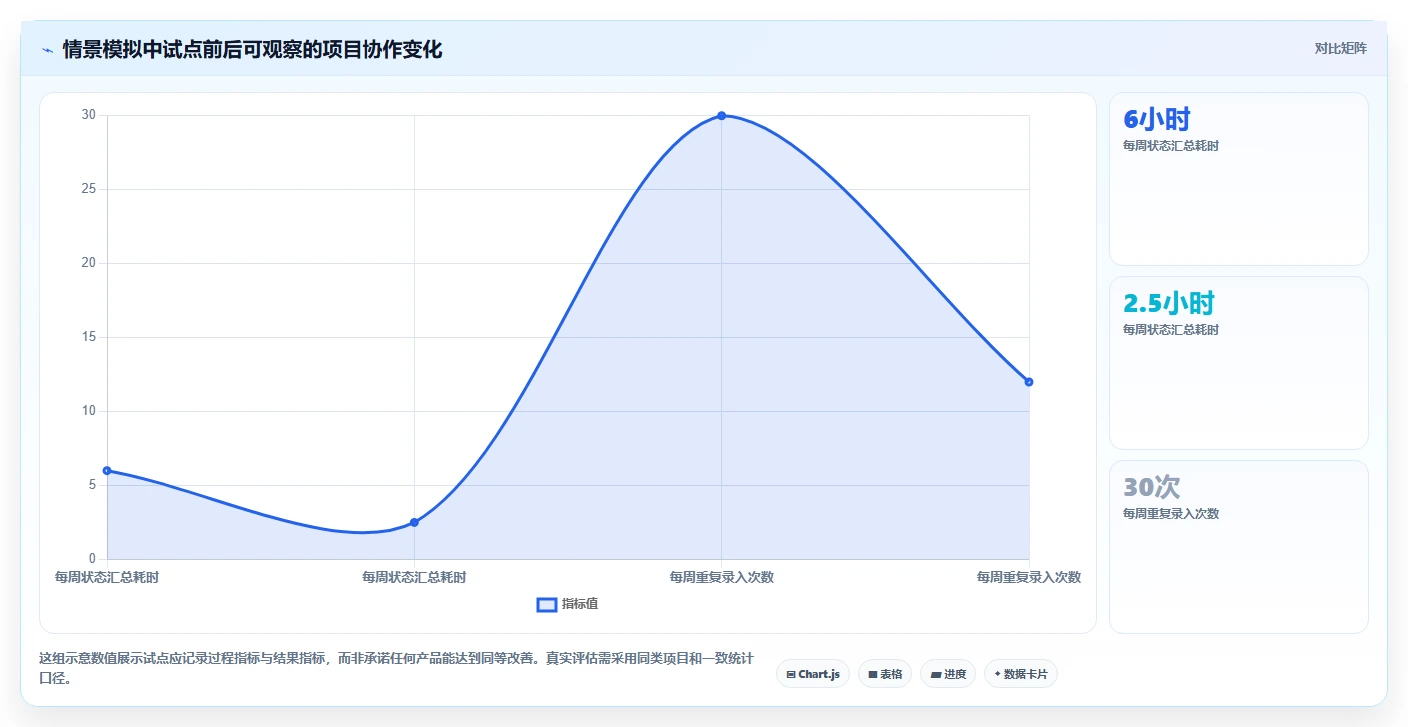Select the 数据卡片 tag pill
The image size is (1408, 727).
1021,674
